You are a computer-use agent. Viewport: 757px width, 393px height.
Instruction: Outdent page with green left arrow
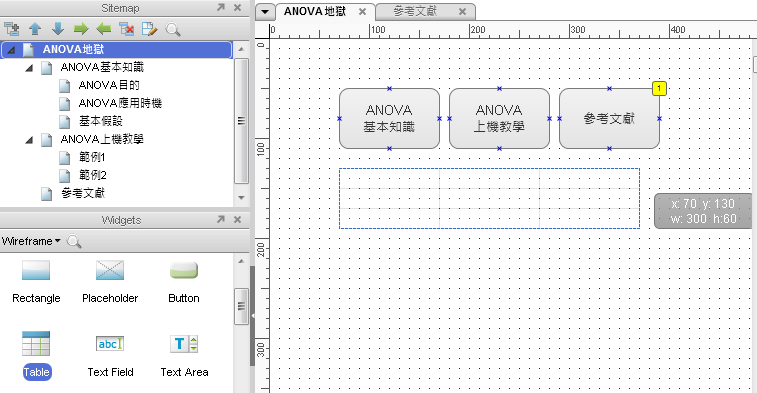pos(103,29)
